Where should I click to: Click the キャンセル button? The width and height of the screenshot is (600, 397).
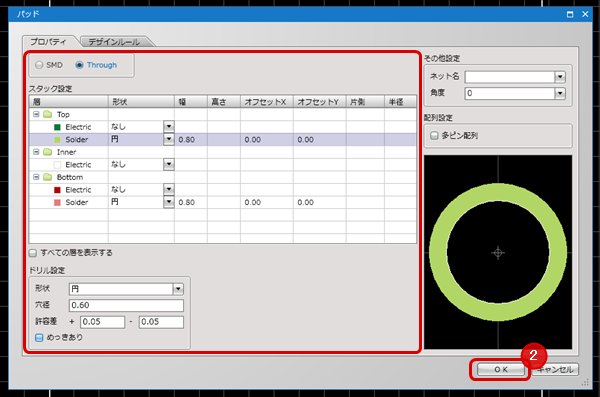555,369
